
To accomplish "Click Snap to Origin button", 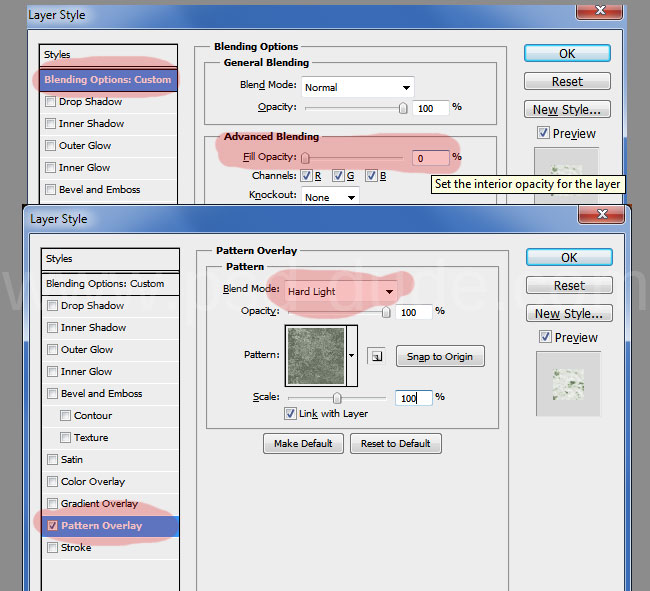I will [440, 356].
